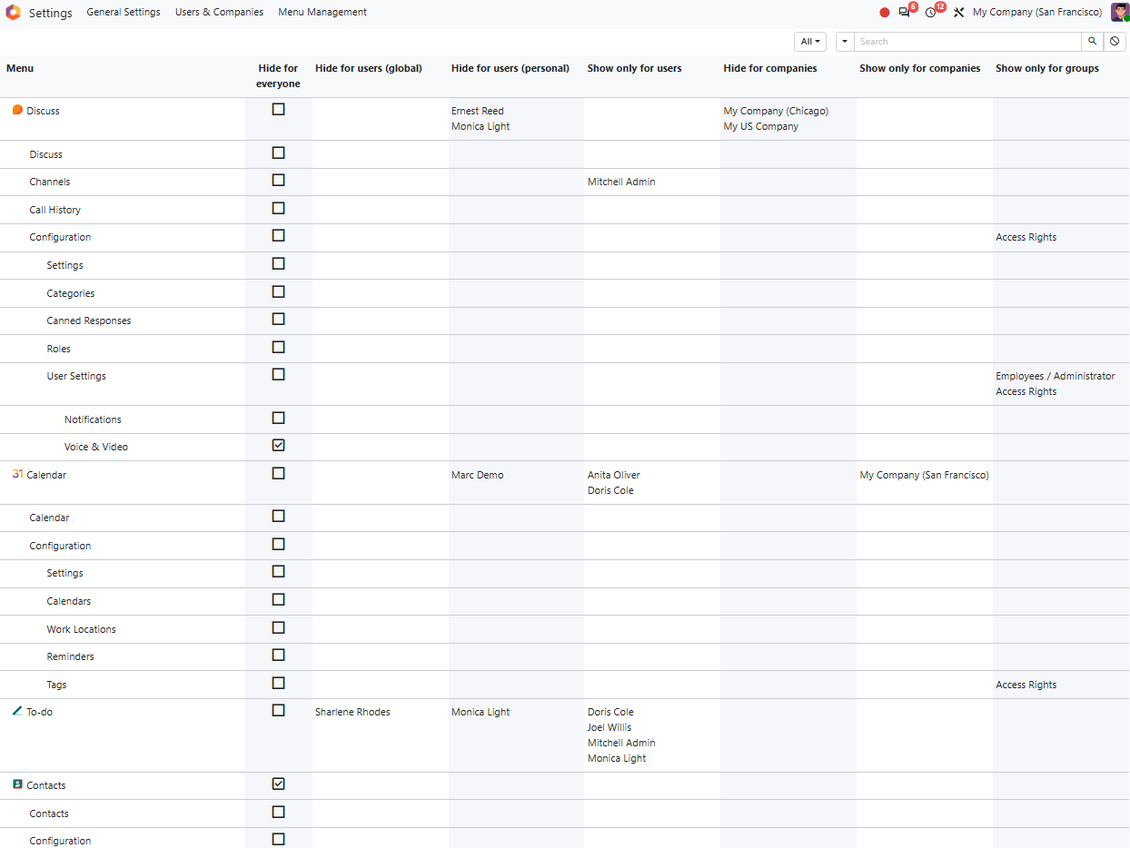
Task: Check Hide for everyone for Canned Responses
Action: point(278,319)
